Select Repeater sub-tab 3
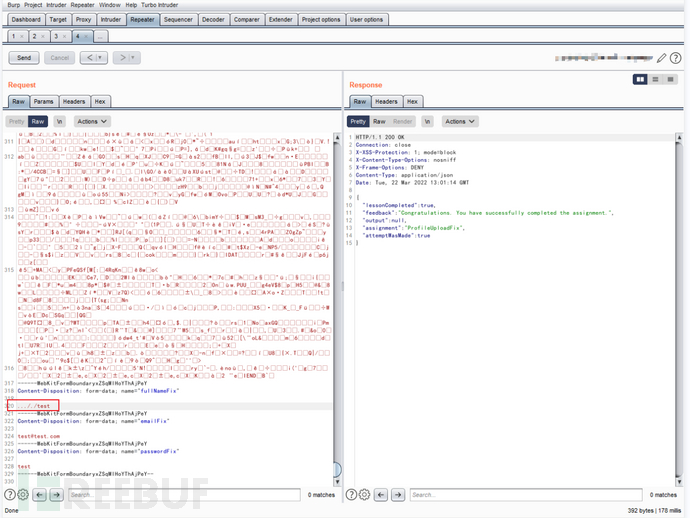This screenshot has height=518, width=690. (56, 36)
